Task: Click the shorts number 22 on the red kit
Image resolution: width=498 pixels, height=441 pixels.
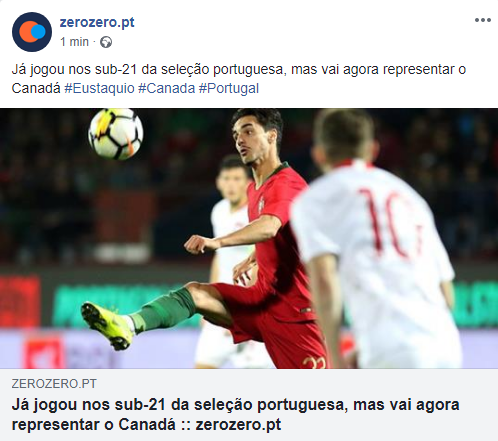Action: coord(314,363)
